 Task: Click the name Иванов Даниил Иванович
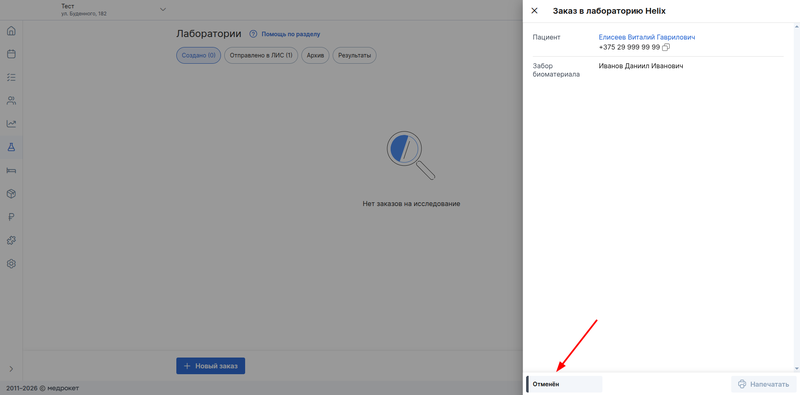640,66
